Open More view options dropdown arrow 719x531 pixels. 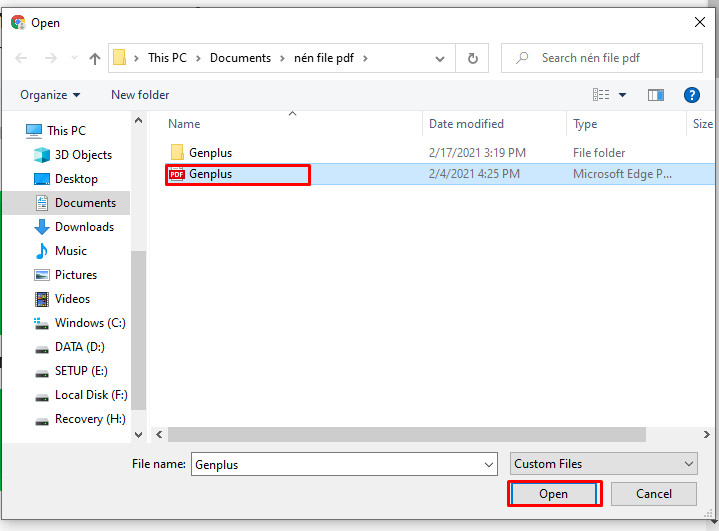coord(622,95)
